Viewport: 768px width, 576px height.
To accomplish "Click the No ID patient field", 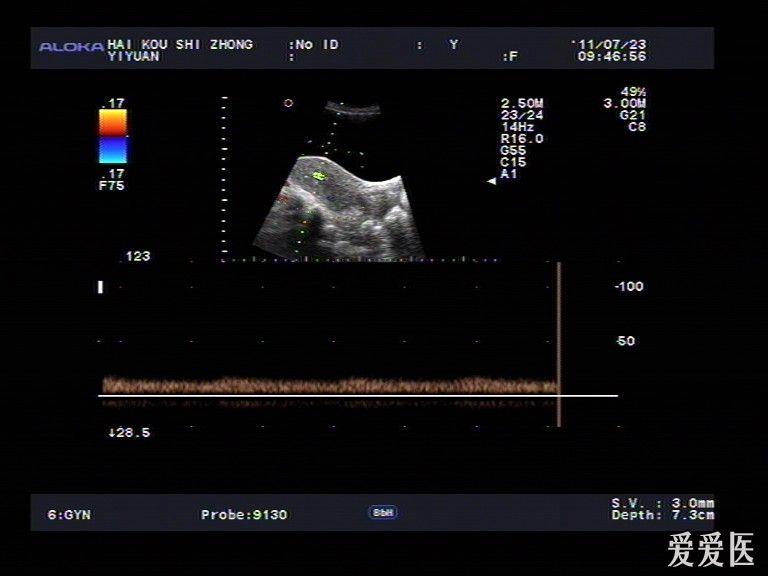I will tap(315, 45).
